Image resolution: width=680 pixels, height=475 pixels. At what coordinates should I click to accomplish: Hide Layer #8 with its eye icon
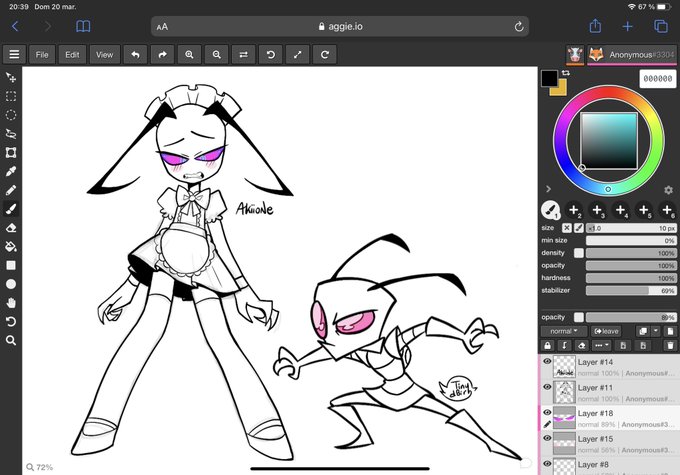coord(547,463)
